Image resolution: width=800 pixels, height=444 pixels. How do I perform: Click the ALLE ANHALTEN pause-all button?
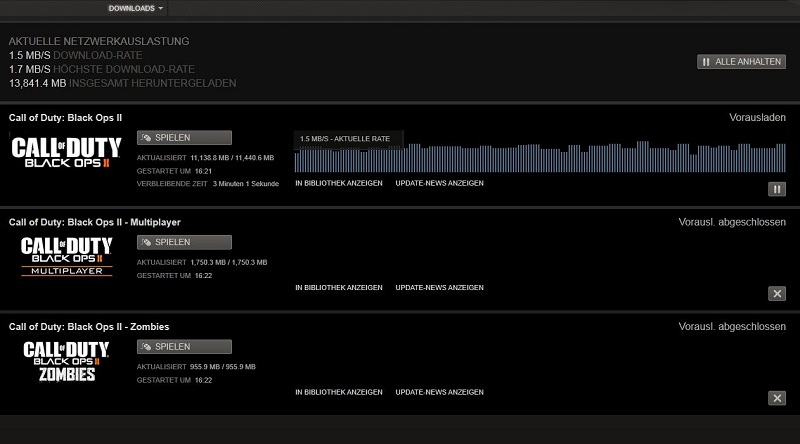point(741,62)
